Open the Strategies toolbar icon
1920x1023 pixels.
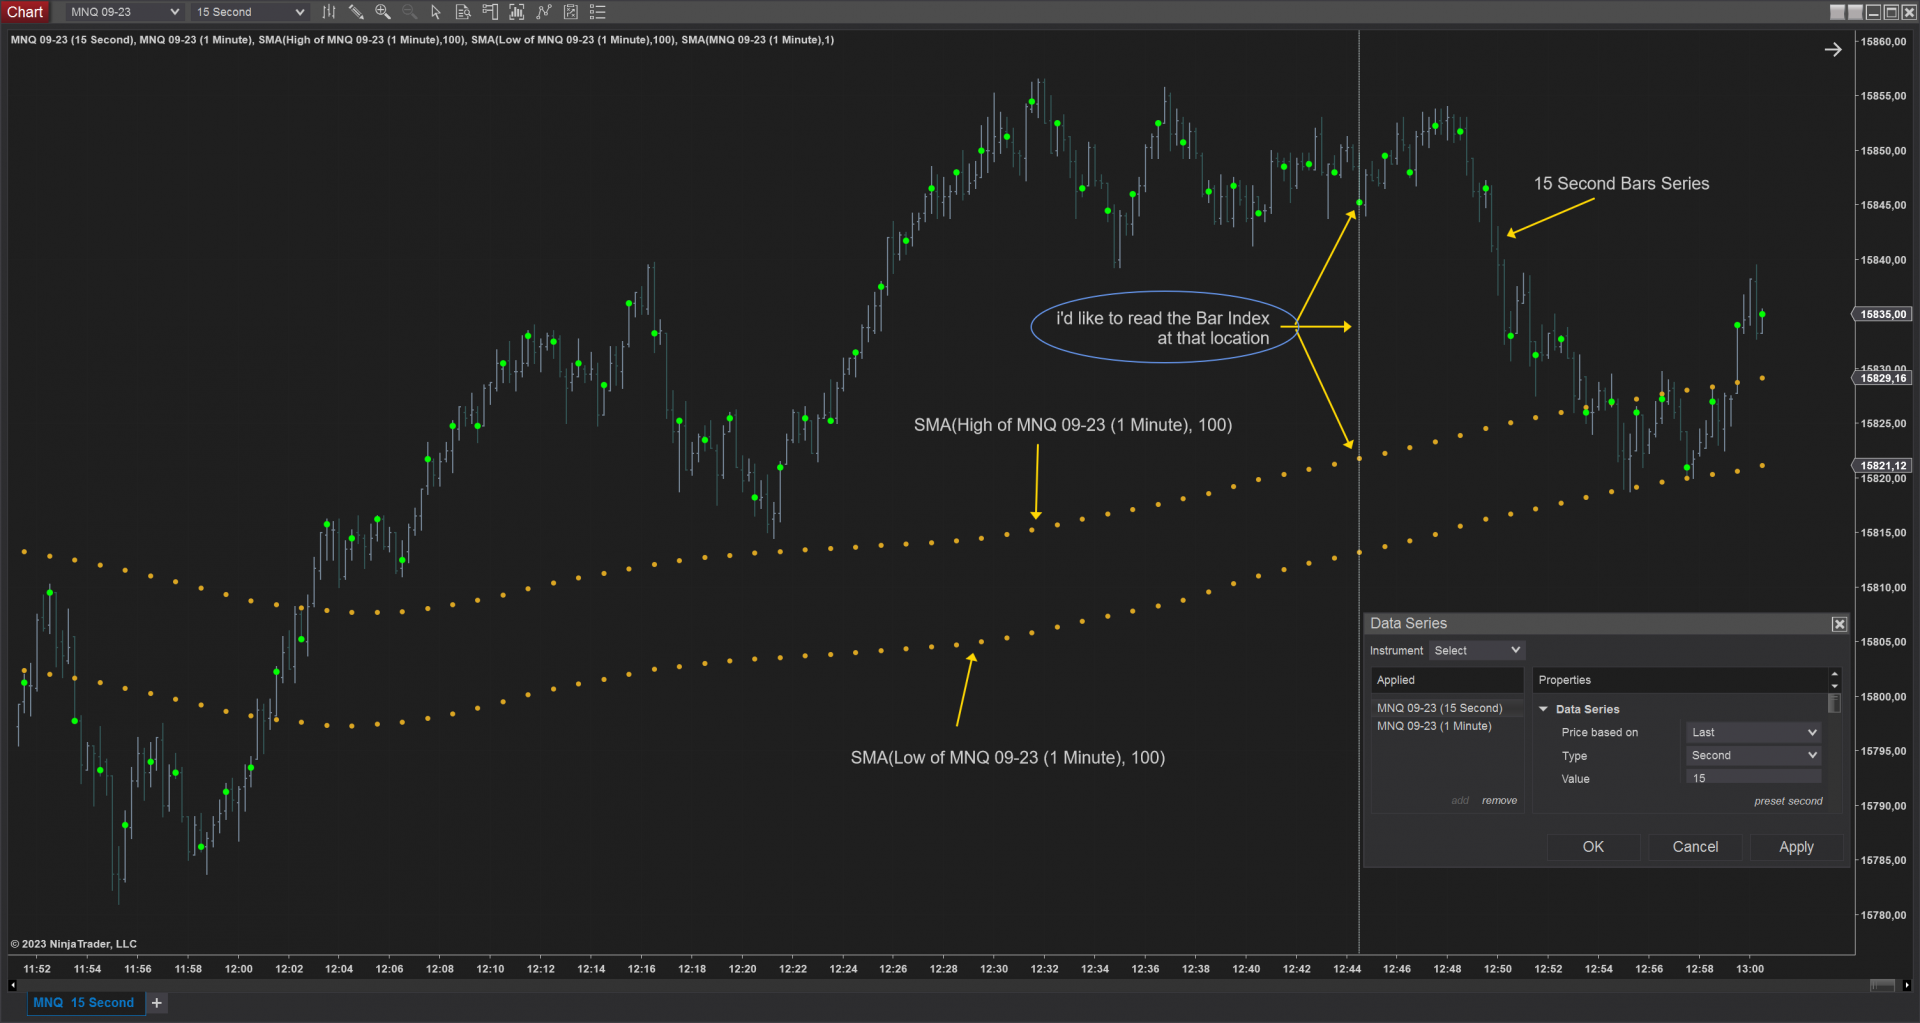(571, 12)
